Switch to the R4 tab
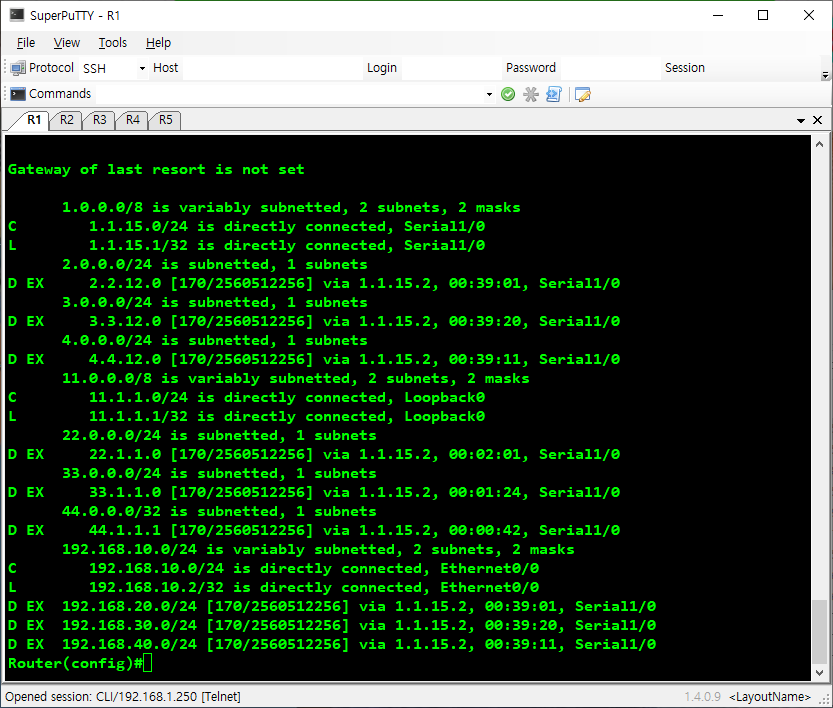The height and width of the screenshot is (708, 833). coord(132,120)
